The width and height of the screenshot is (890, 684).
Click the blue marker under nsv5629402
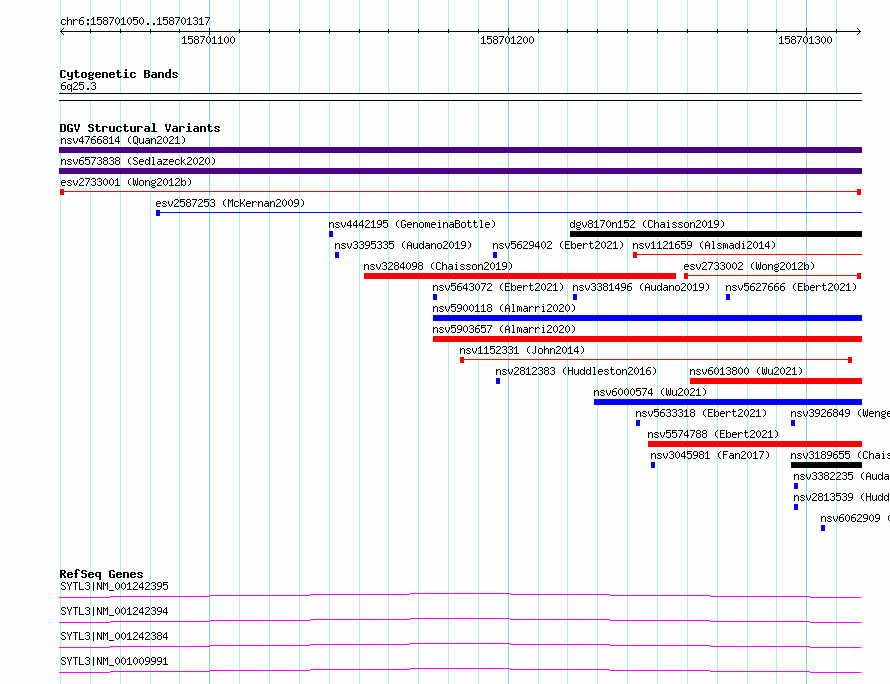coord(495,255)
